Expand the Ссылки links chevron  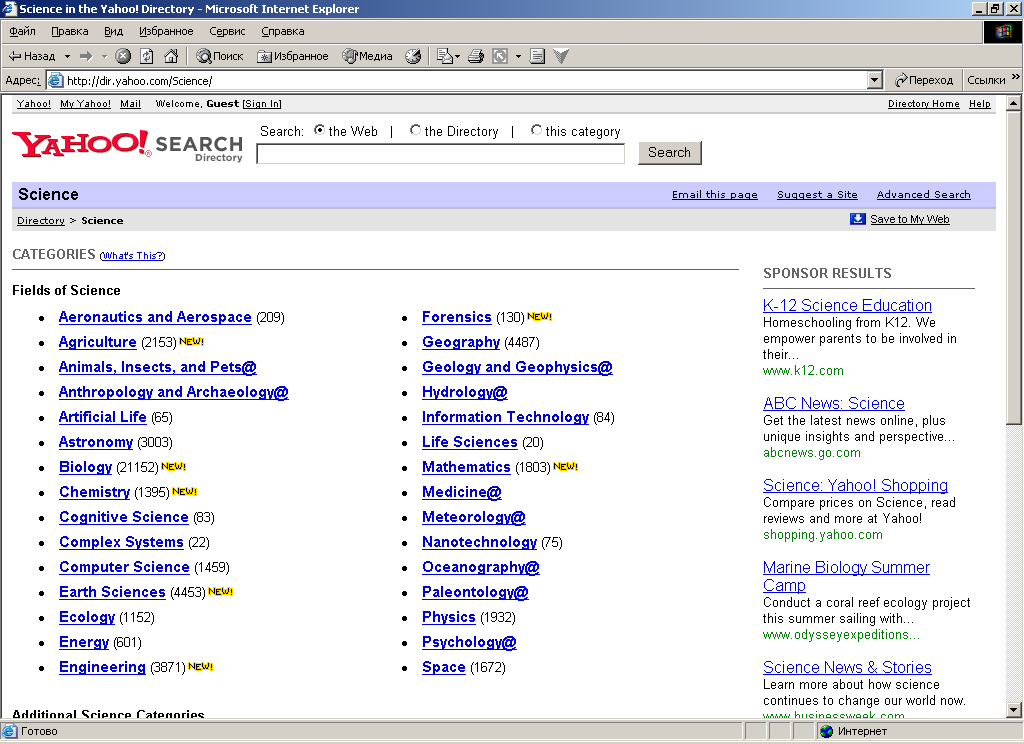tap(1016, 77)
